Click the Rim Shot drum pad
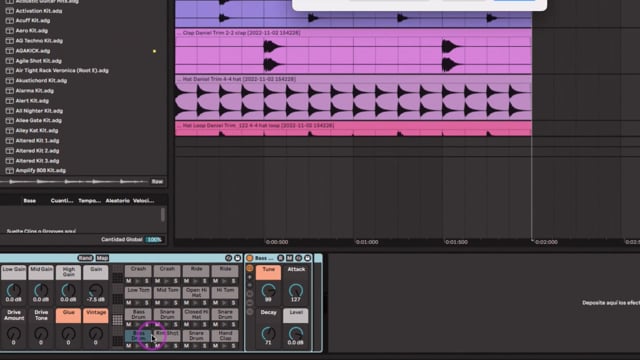The width and height of the screenshot is (640, 360). tap(167, 336)
